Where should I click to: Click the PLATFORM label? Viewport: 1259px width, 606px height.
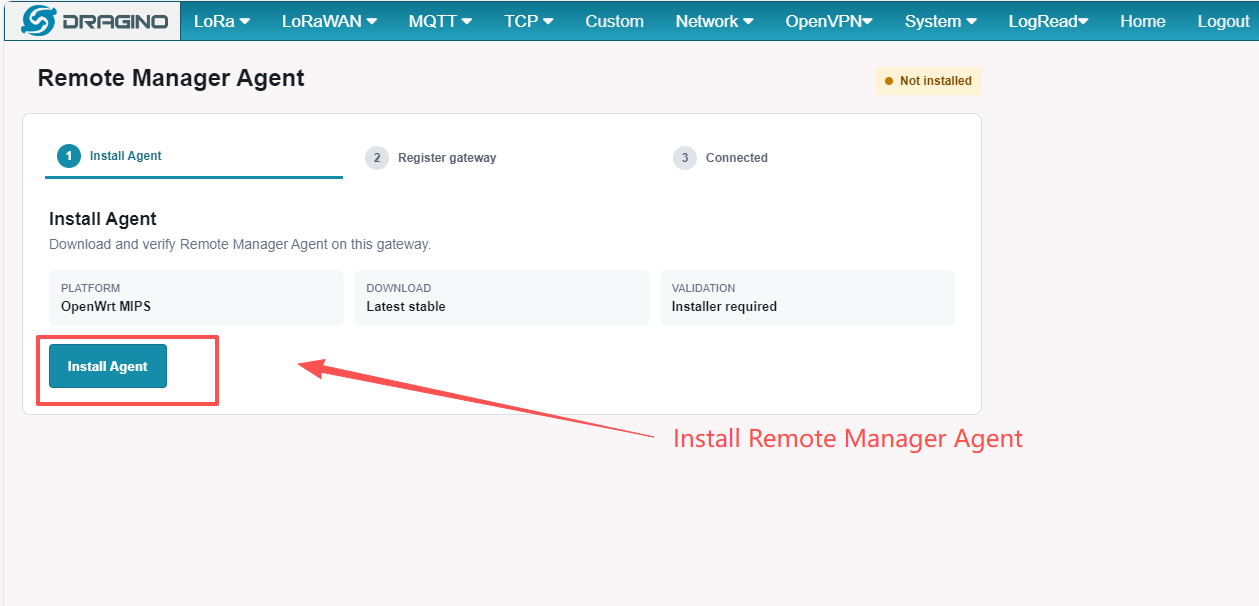(x=90, y=288)
